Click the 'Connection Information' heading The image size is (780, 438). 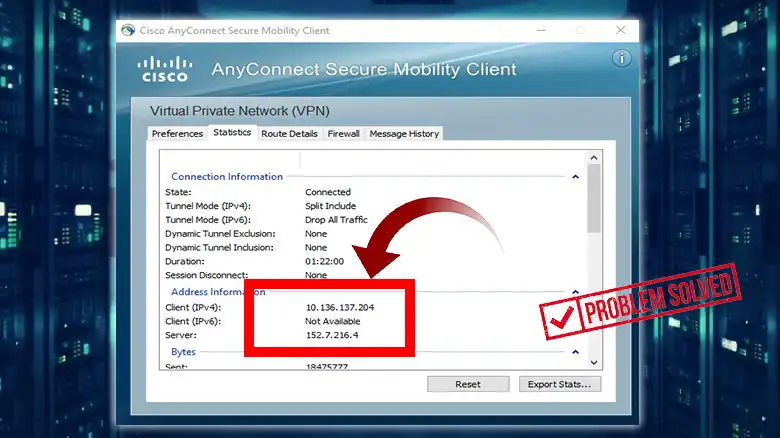227,177
